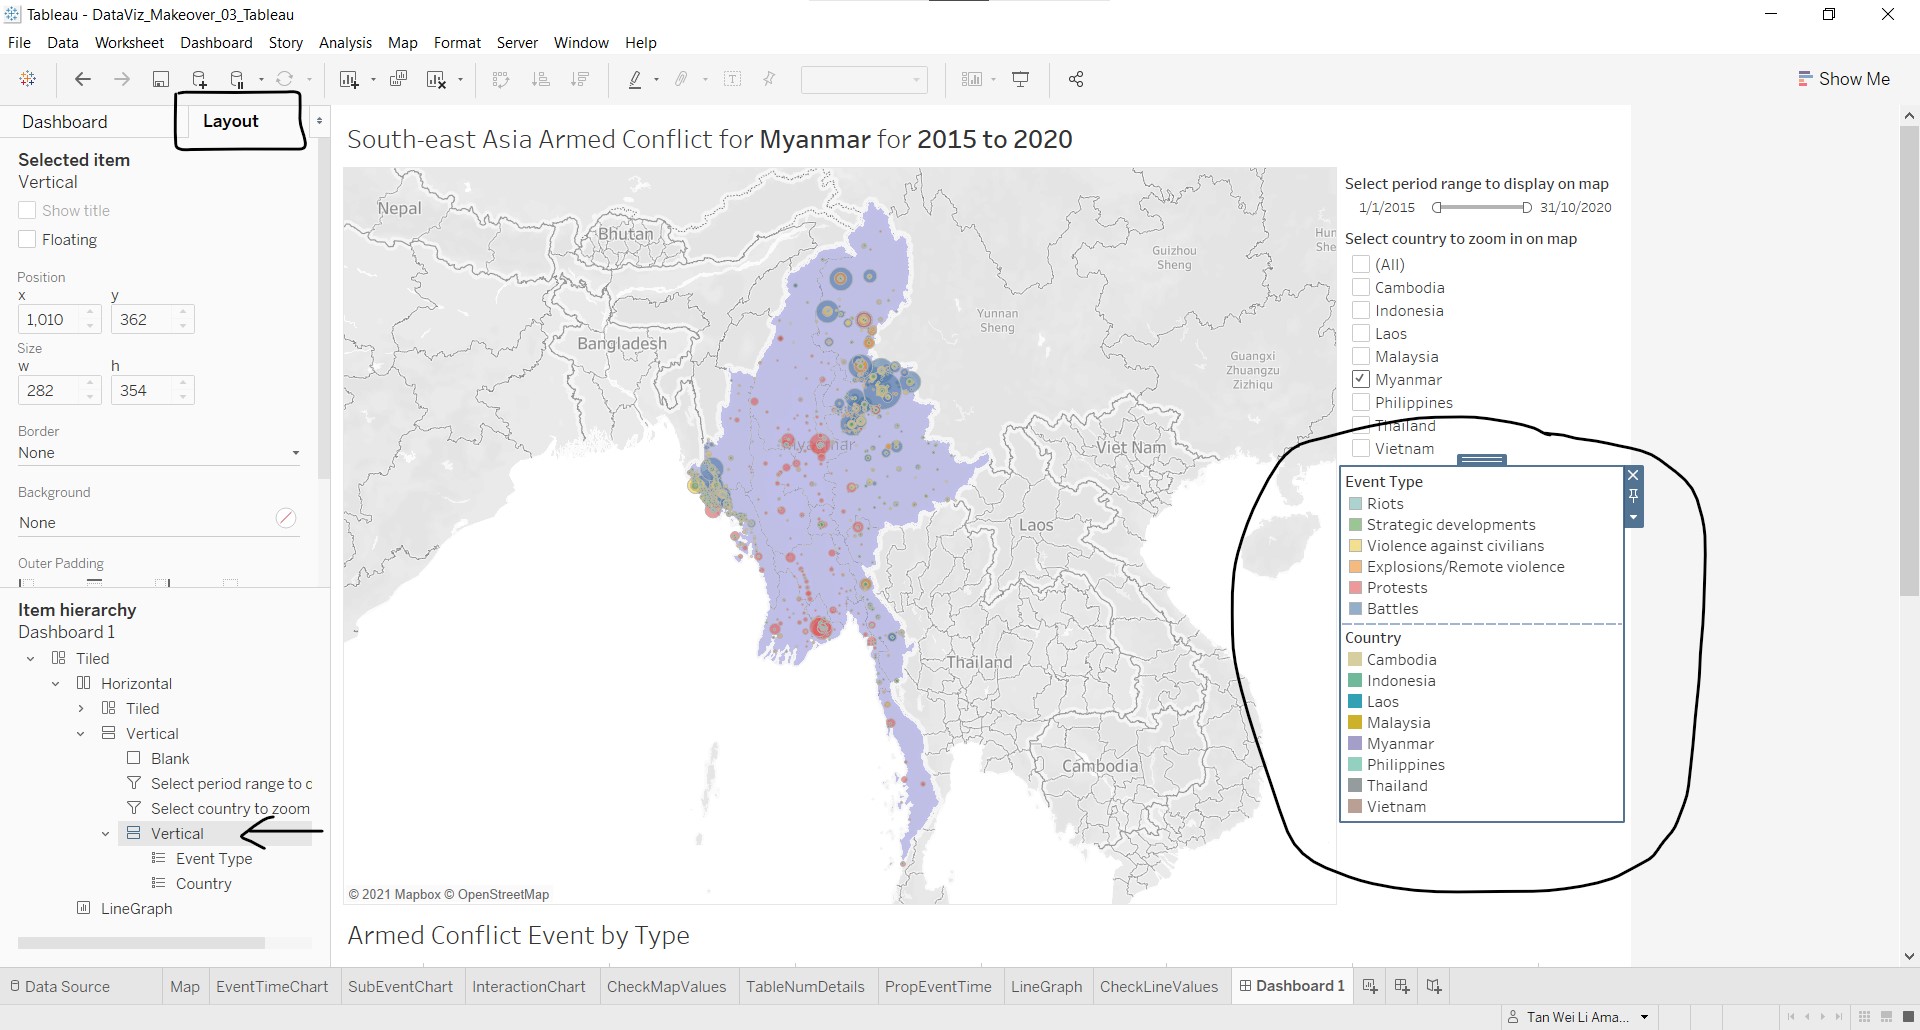Expand the Tiled item under Horizontal

(81, 709)
